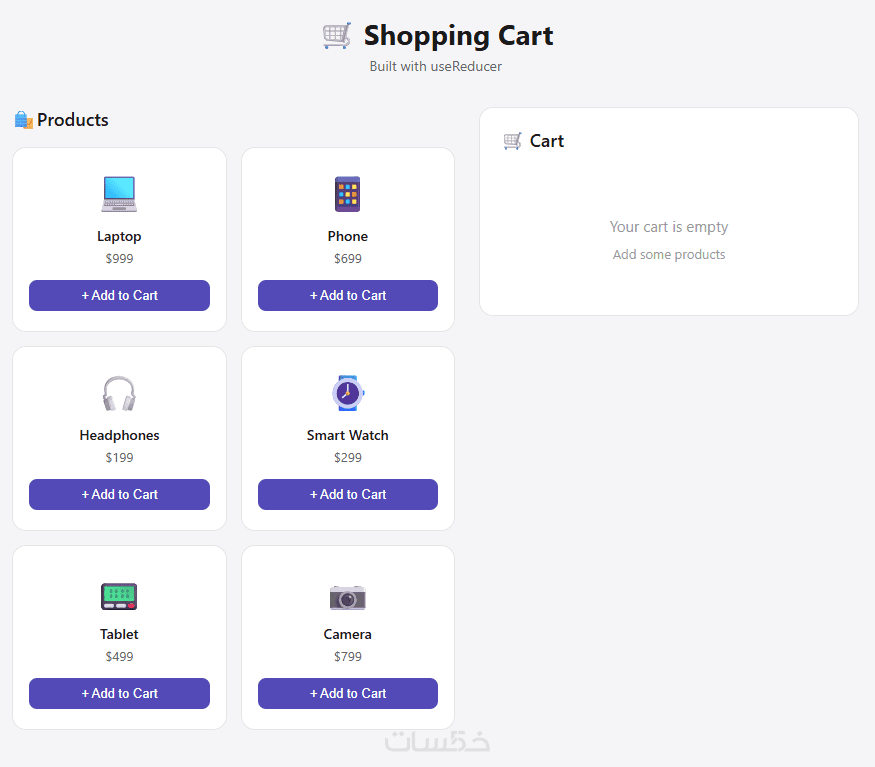The image size is (875, 767).
Task: Click the Phone product icon
Action: (347, 194)
